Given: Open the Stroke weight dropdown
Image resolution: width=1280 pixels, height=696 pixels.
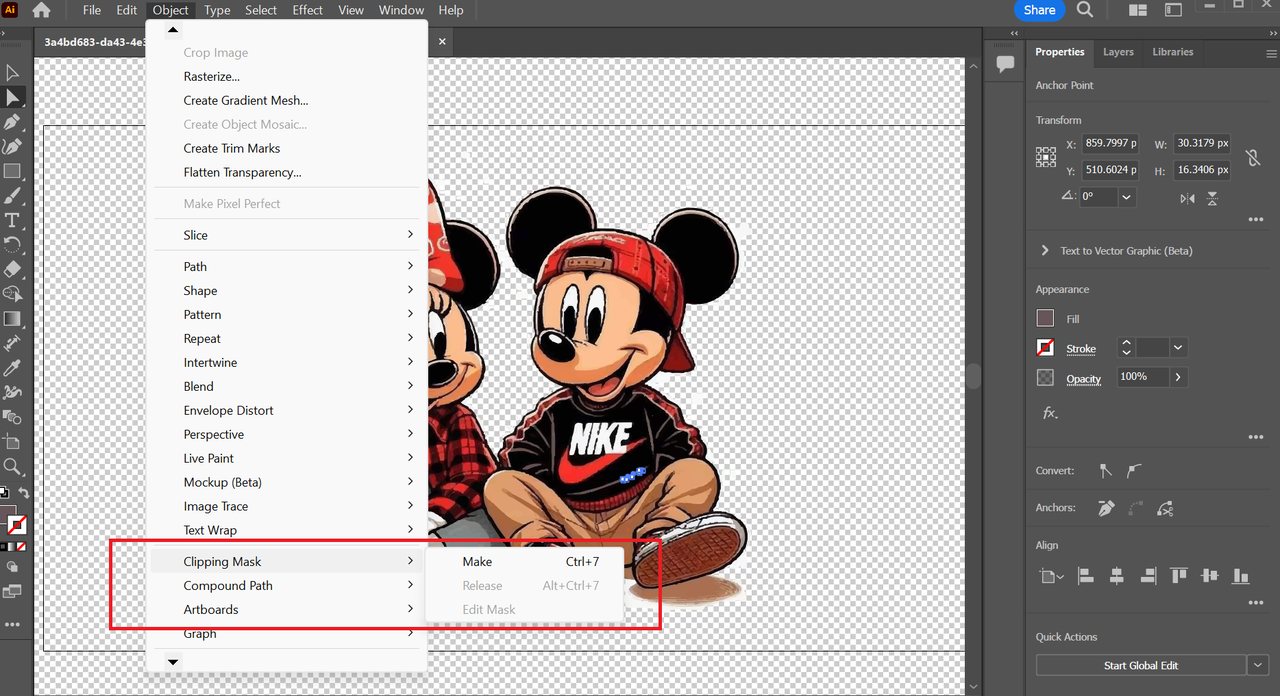Looking at the screenshot, I should pos(1178,348).
